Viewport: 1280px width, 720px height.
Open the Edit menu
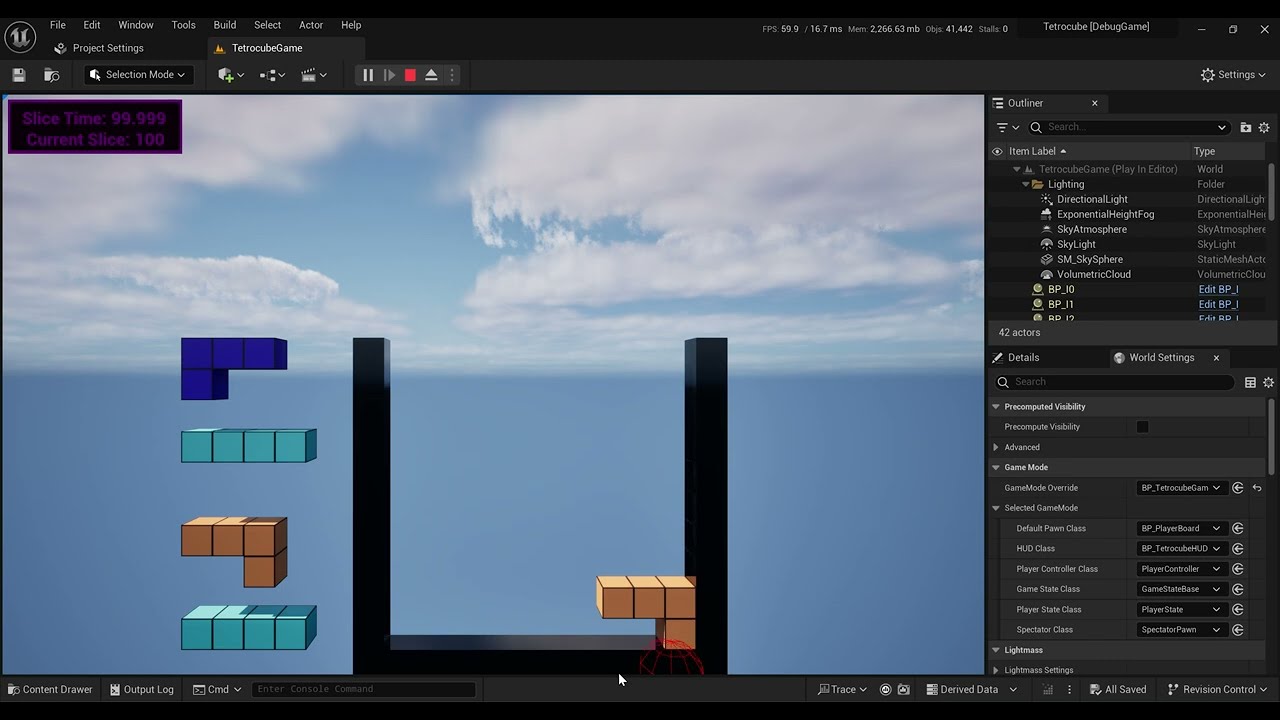(x=92, y=25)
